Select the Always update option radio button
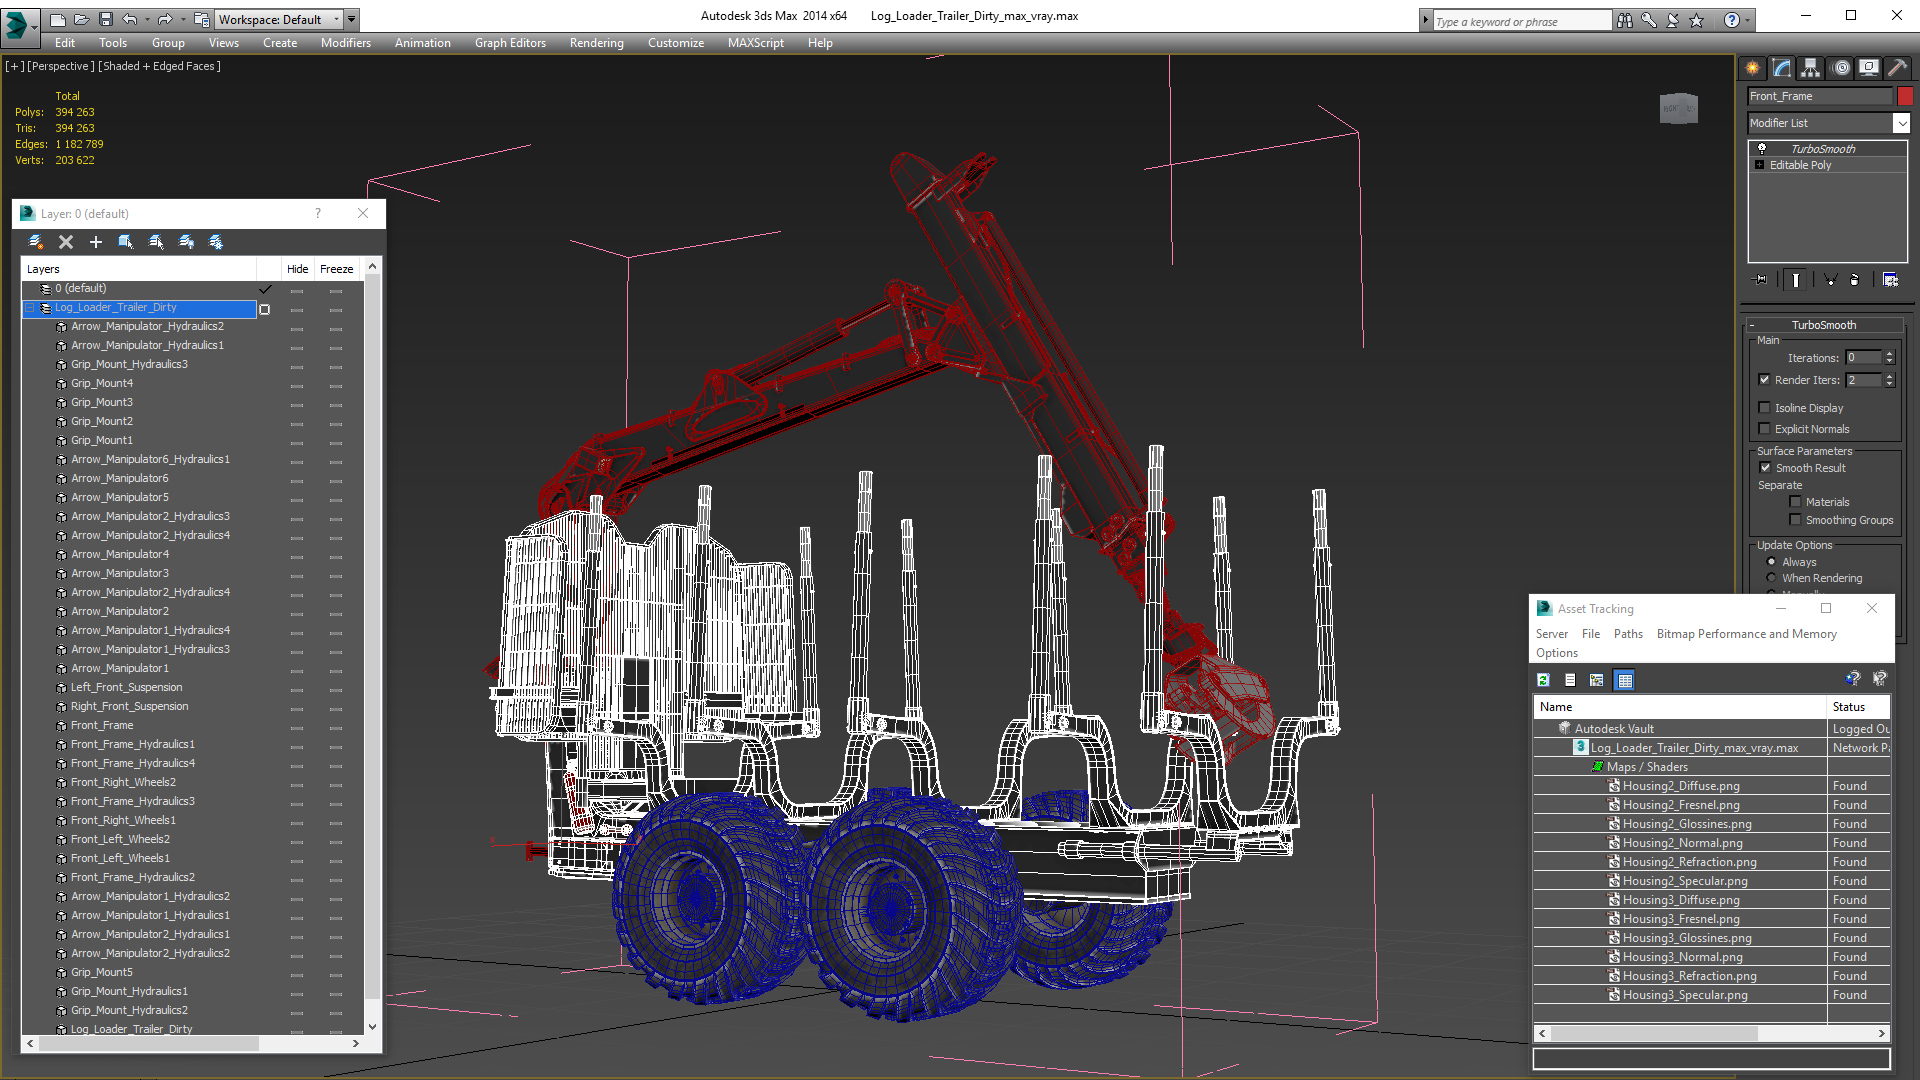Image resolution: width=1920 pixels, height=1080 pixels. click(x=1771, y=562)
